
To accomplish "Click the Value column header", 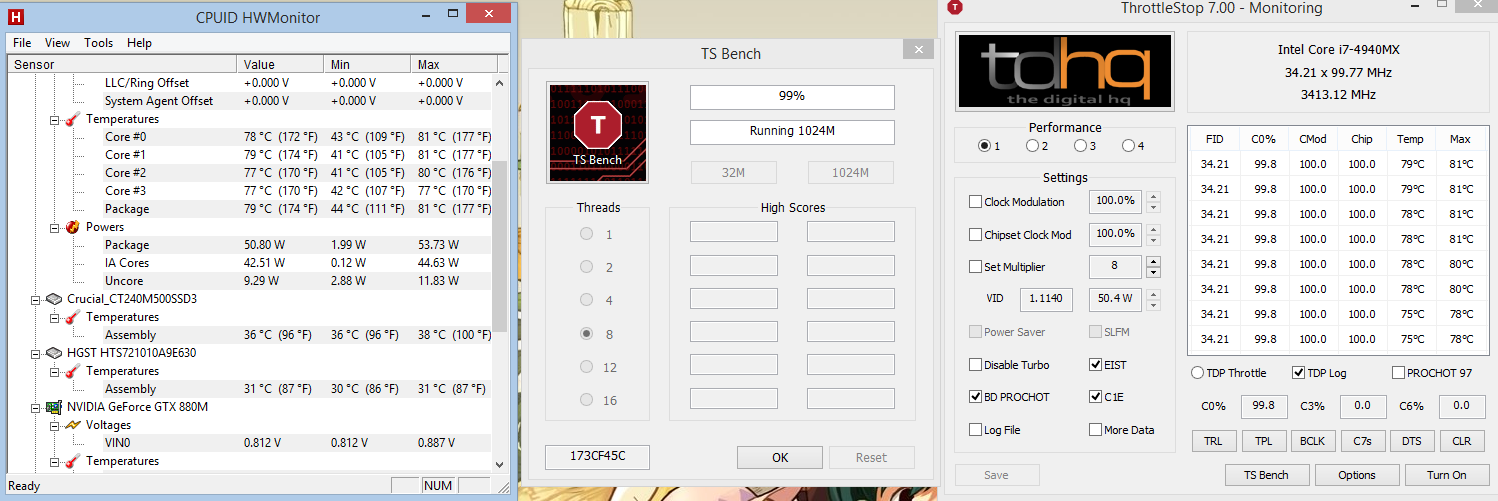I will pyautogui.click(x=282, y=64).
